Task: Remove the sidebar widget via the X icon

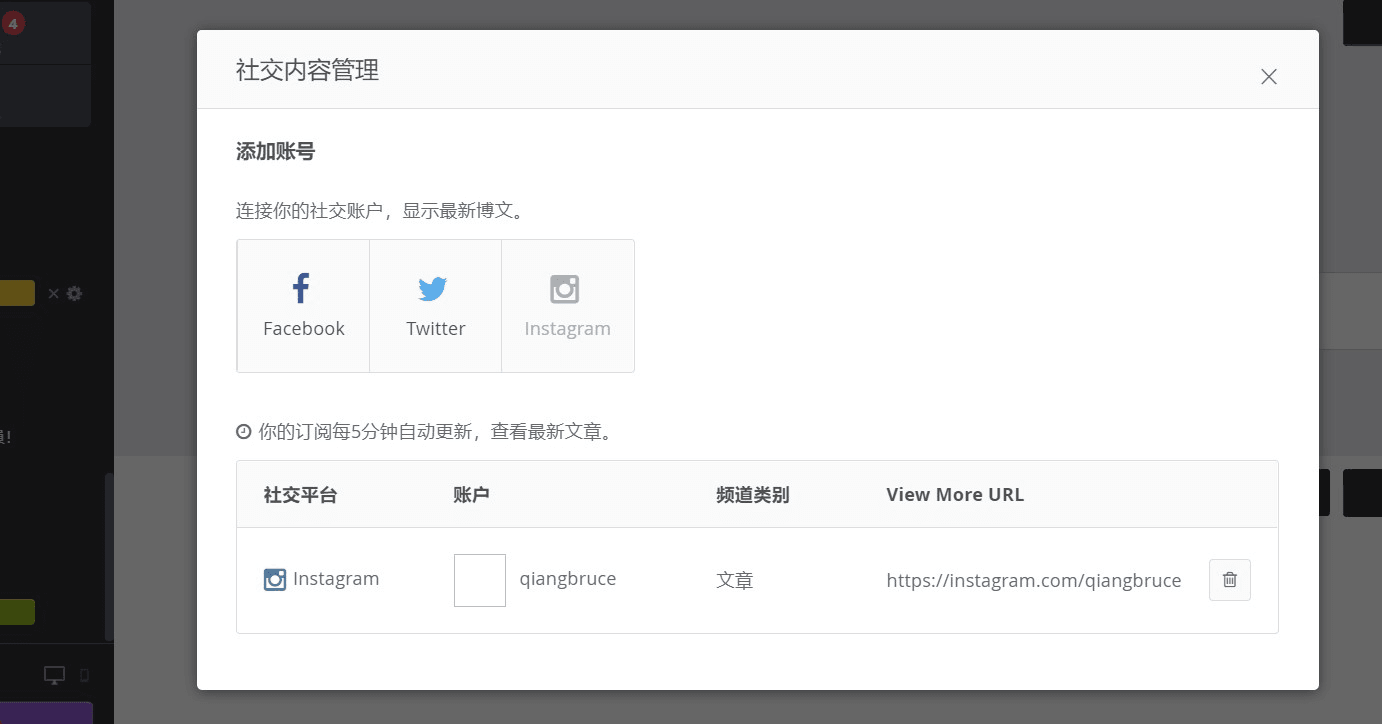Action: 53,293
